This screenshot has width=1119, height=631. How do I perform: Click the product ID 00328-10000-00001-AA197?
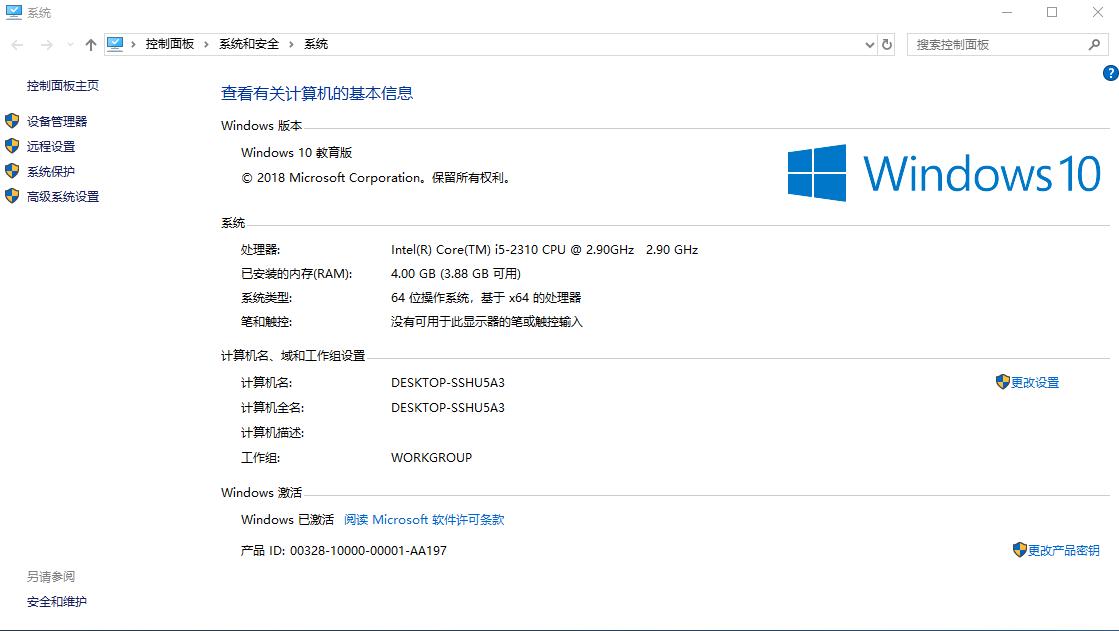[x=368, y=550]
